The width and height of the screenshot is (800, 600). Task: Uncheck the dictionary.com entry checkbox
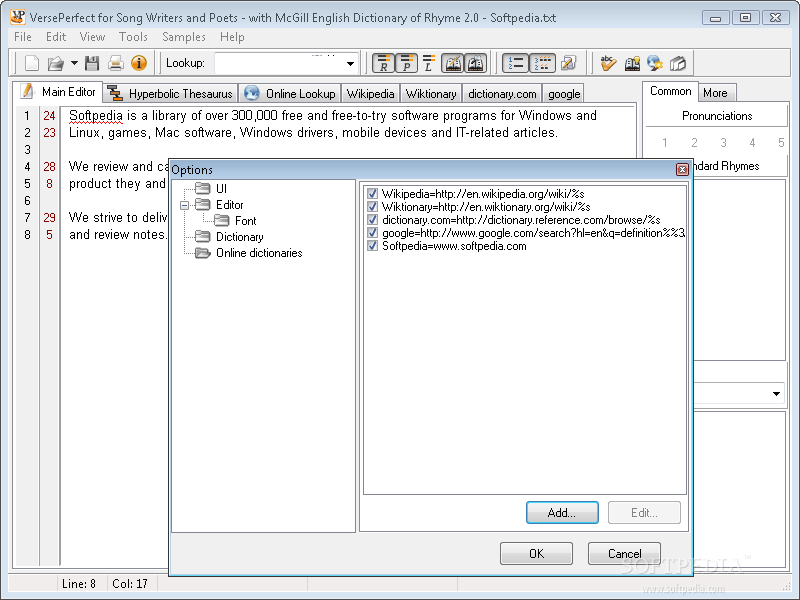pos(372,220)
